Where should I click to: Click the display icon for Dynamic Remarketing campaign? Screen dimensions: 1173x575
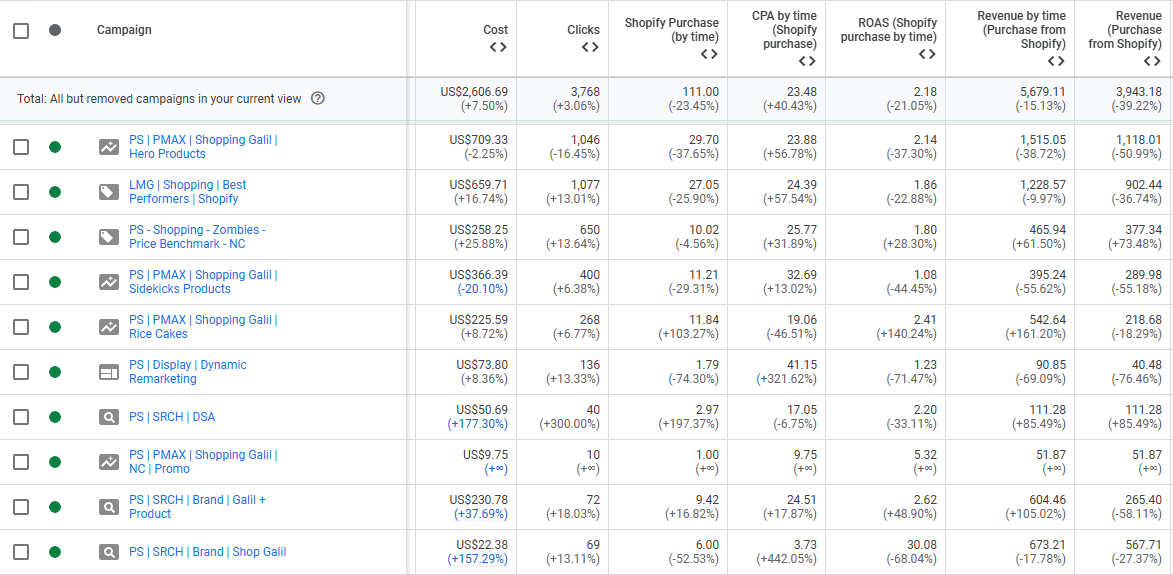pos(109,372)
